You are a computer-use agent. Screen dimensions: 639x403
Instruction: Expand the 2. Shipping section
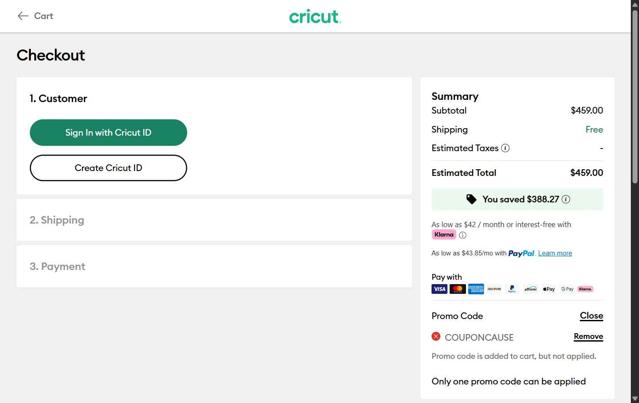[57, 220]
